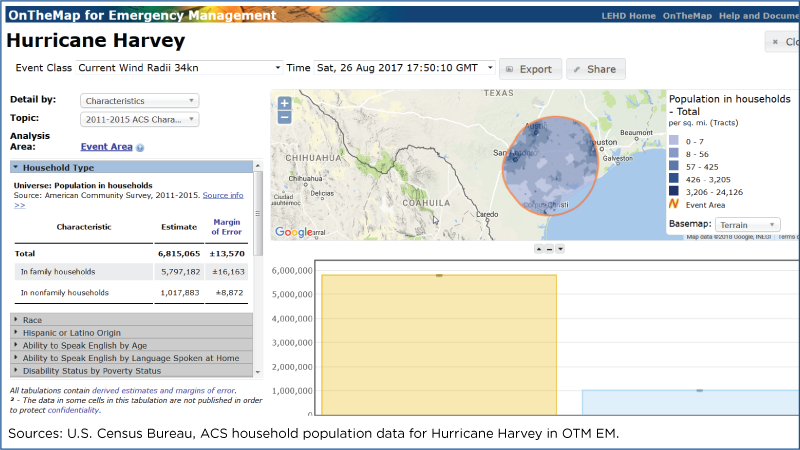Collapse the Household Type section
This screenshot has width=800, height=450.
point(131,167)
